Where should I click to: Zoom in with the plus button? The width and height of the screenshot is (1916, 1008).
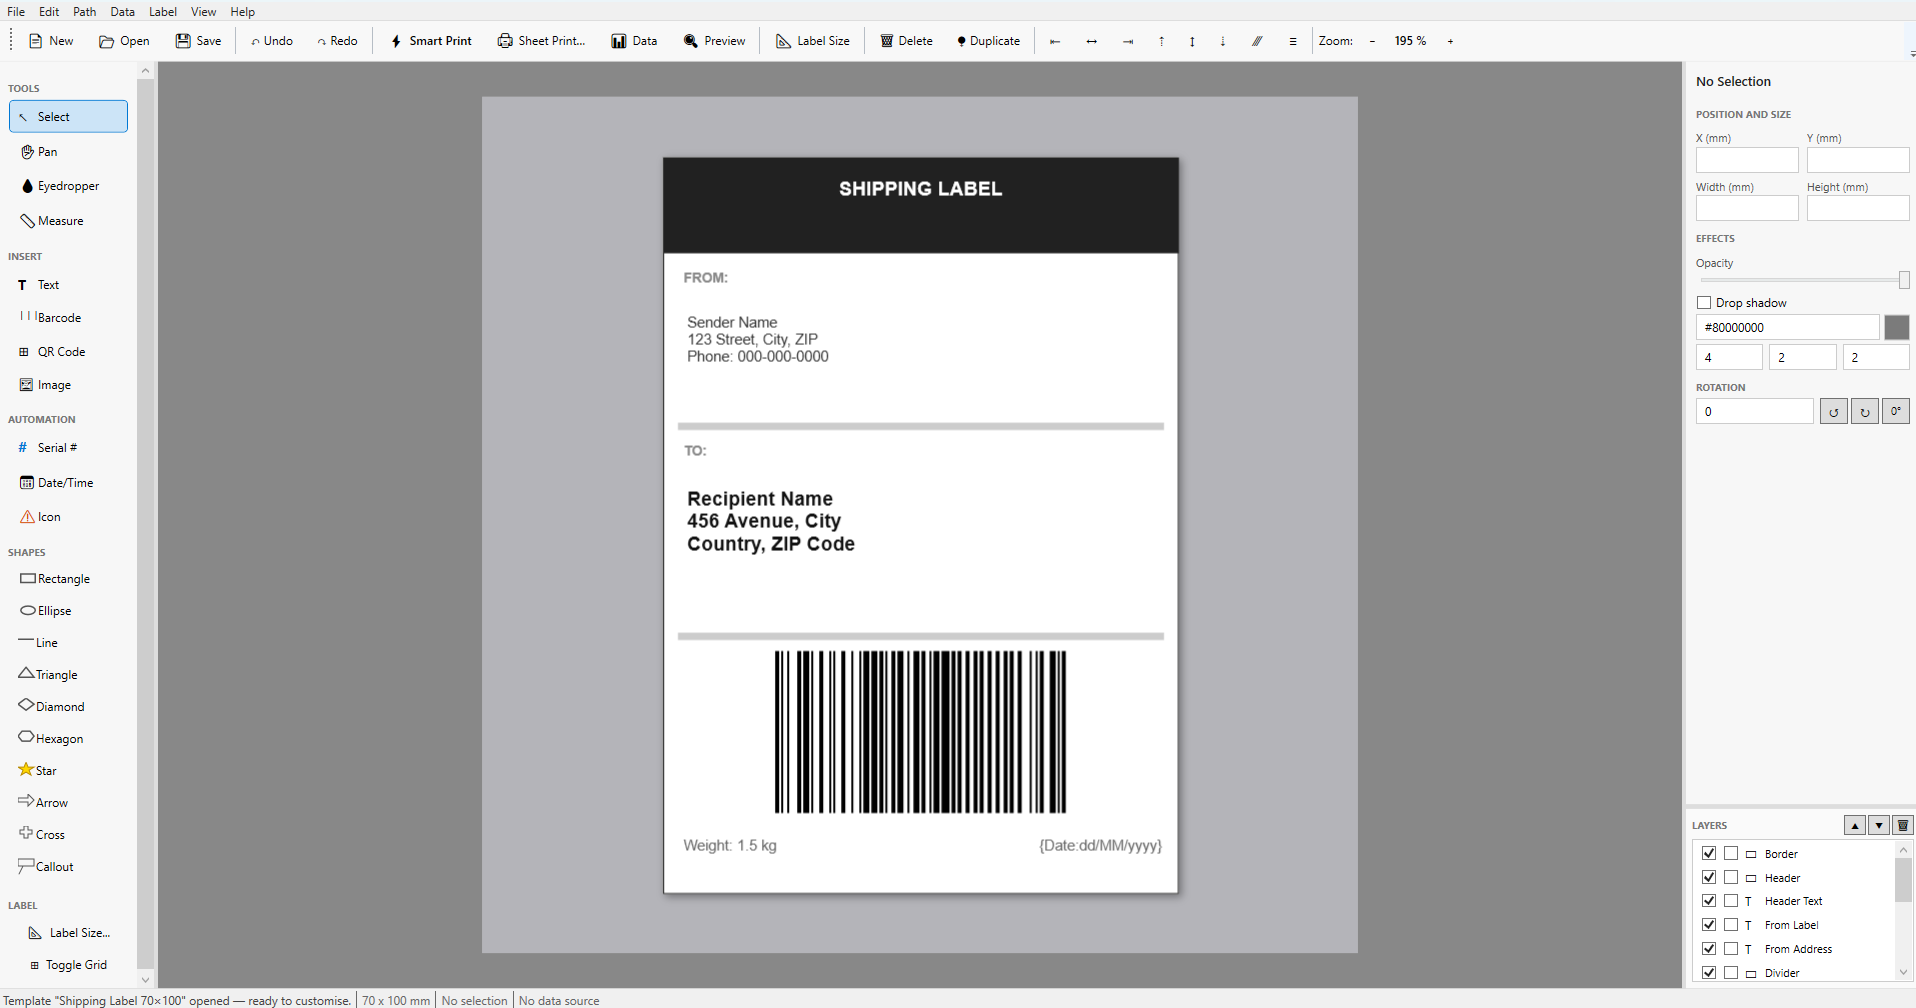click(1450, 41)
